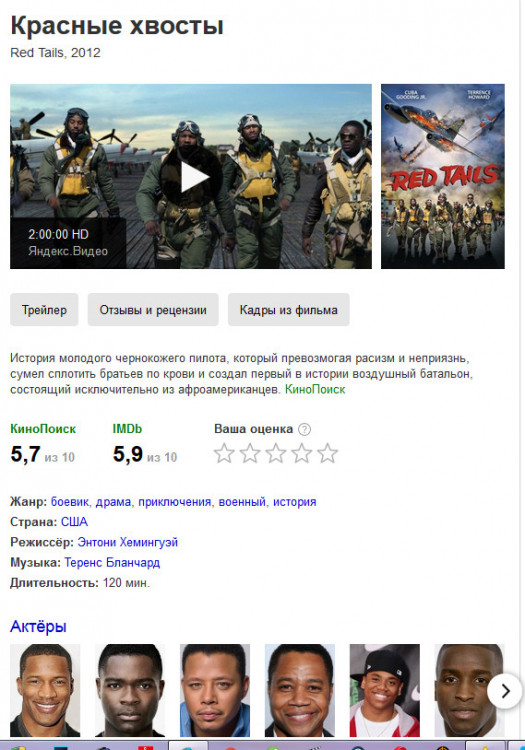
Task: Select the actor wearing black cap
Action: 384,690
